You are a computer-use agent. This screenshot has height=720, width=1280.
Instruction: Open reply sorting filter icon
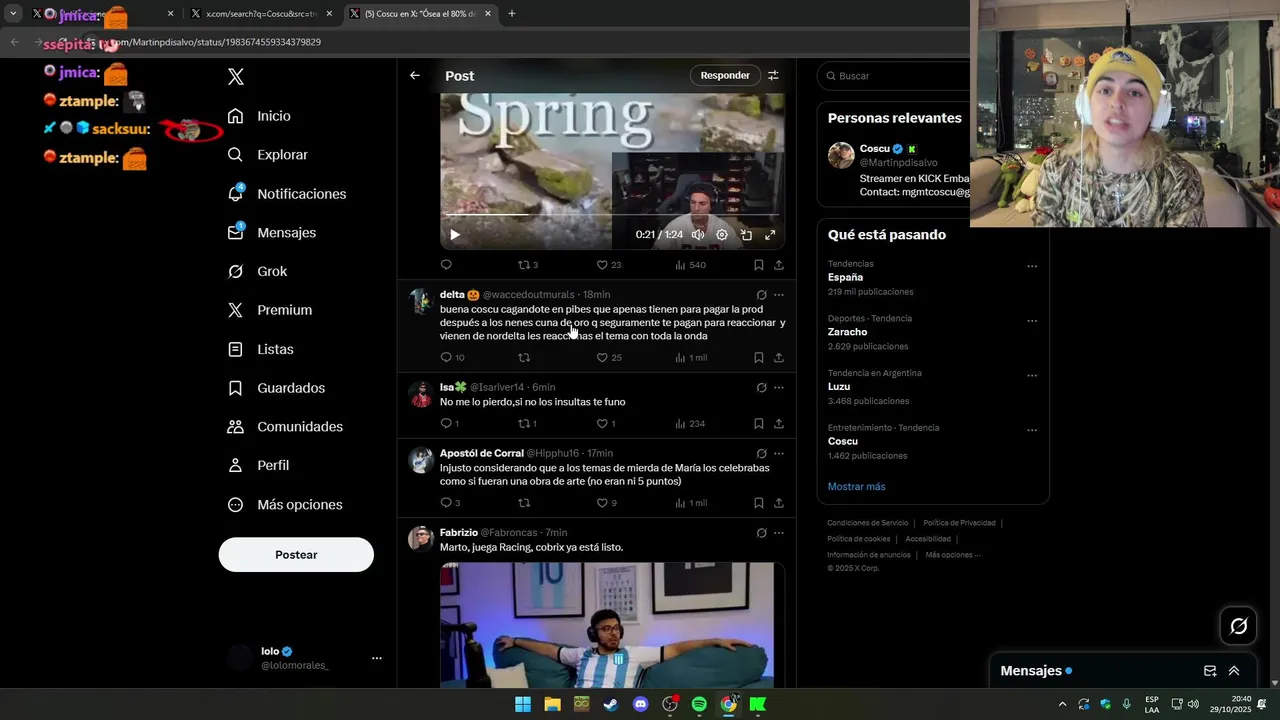click(773, 75)
